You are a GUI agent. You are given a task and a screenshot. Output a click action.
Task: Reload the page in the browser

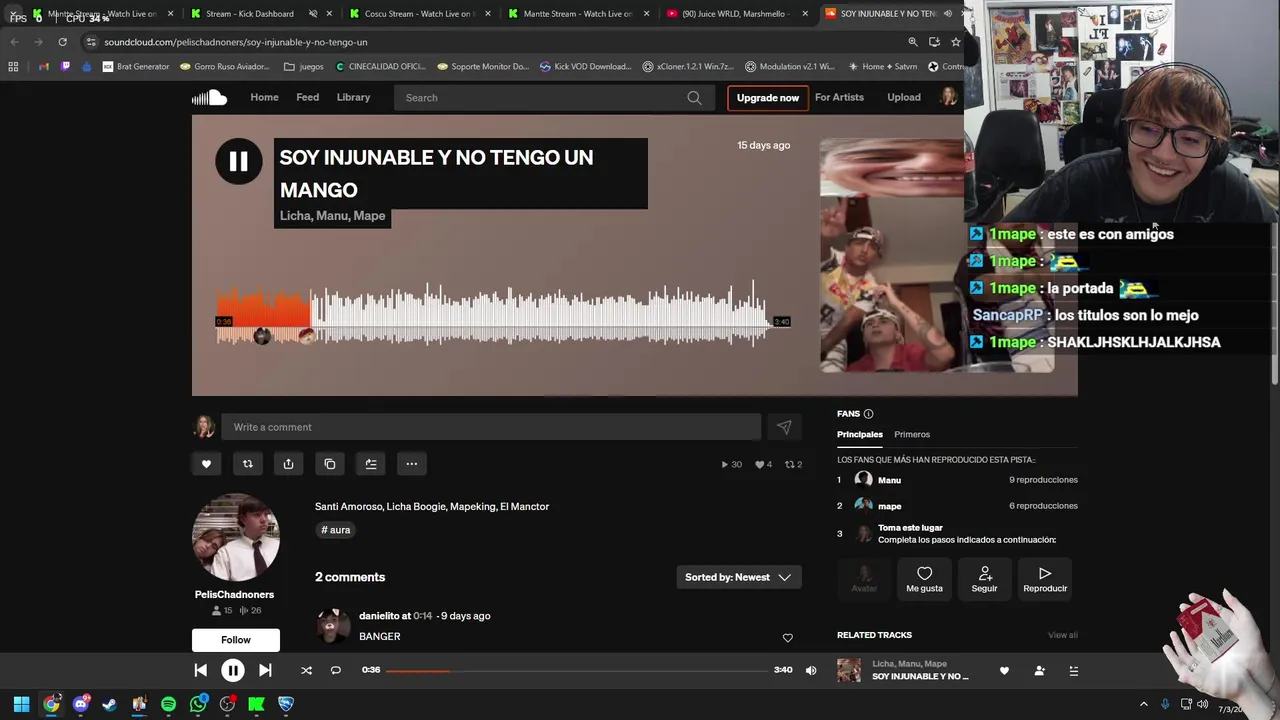[x=62, y=42]
